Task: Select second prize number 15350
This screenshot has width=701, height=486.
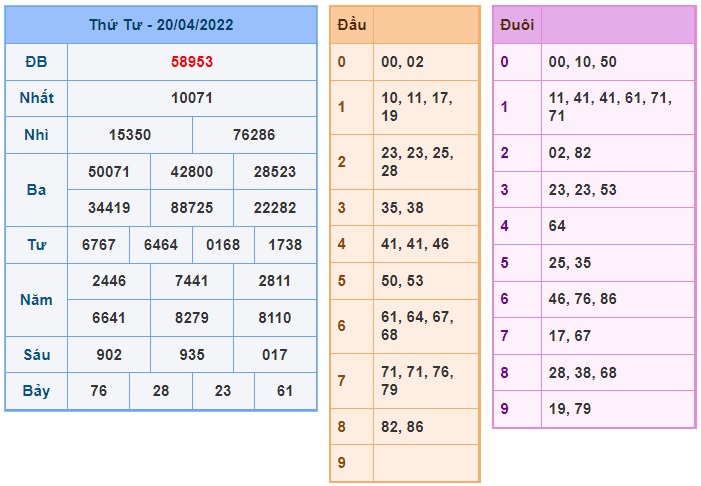Action: point(130,135)
